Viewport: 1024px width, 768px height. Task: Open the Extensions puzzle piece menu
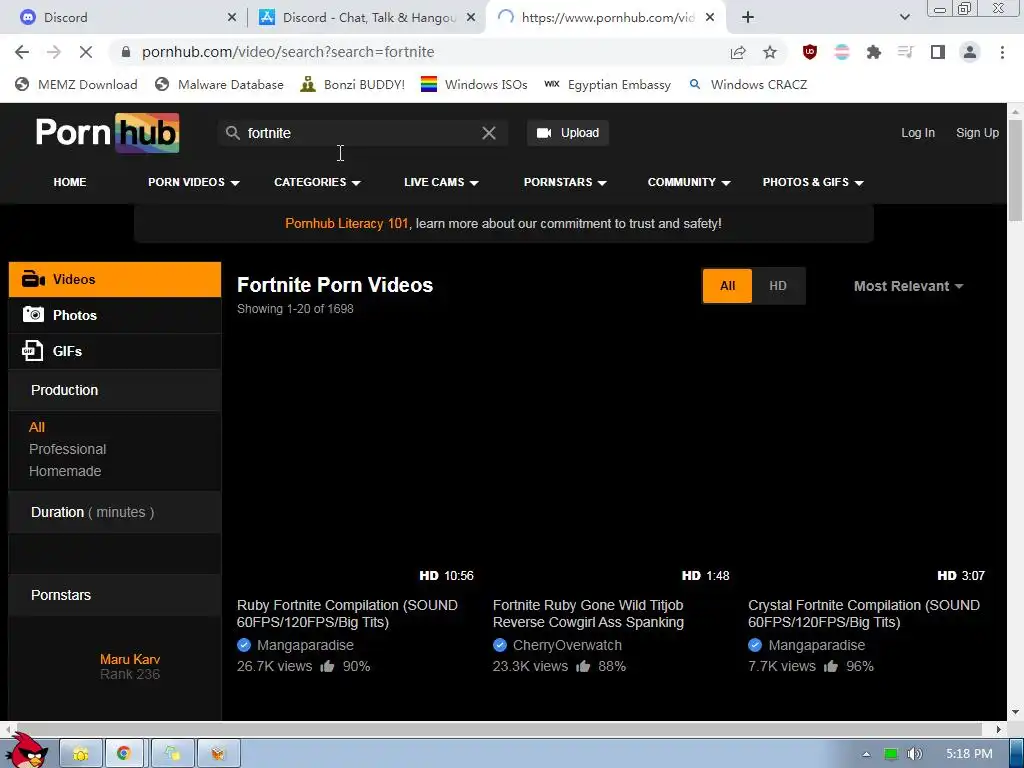(x=874, y=52)
